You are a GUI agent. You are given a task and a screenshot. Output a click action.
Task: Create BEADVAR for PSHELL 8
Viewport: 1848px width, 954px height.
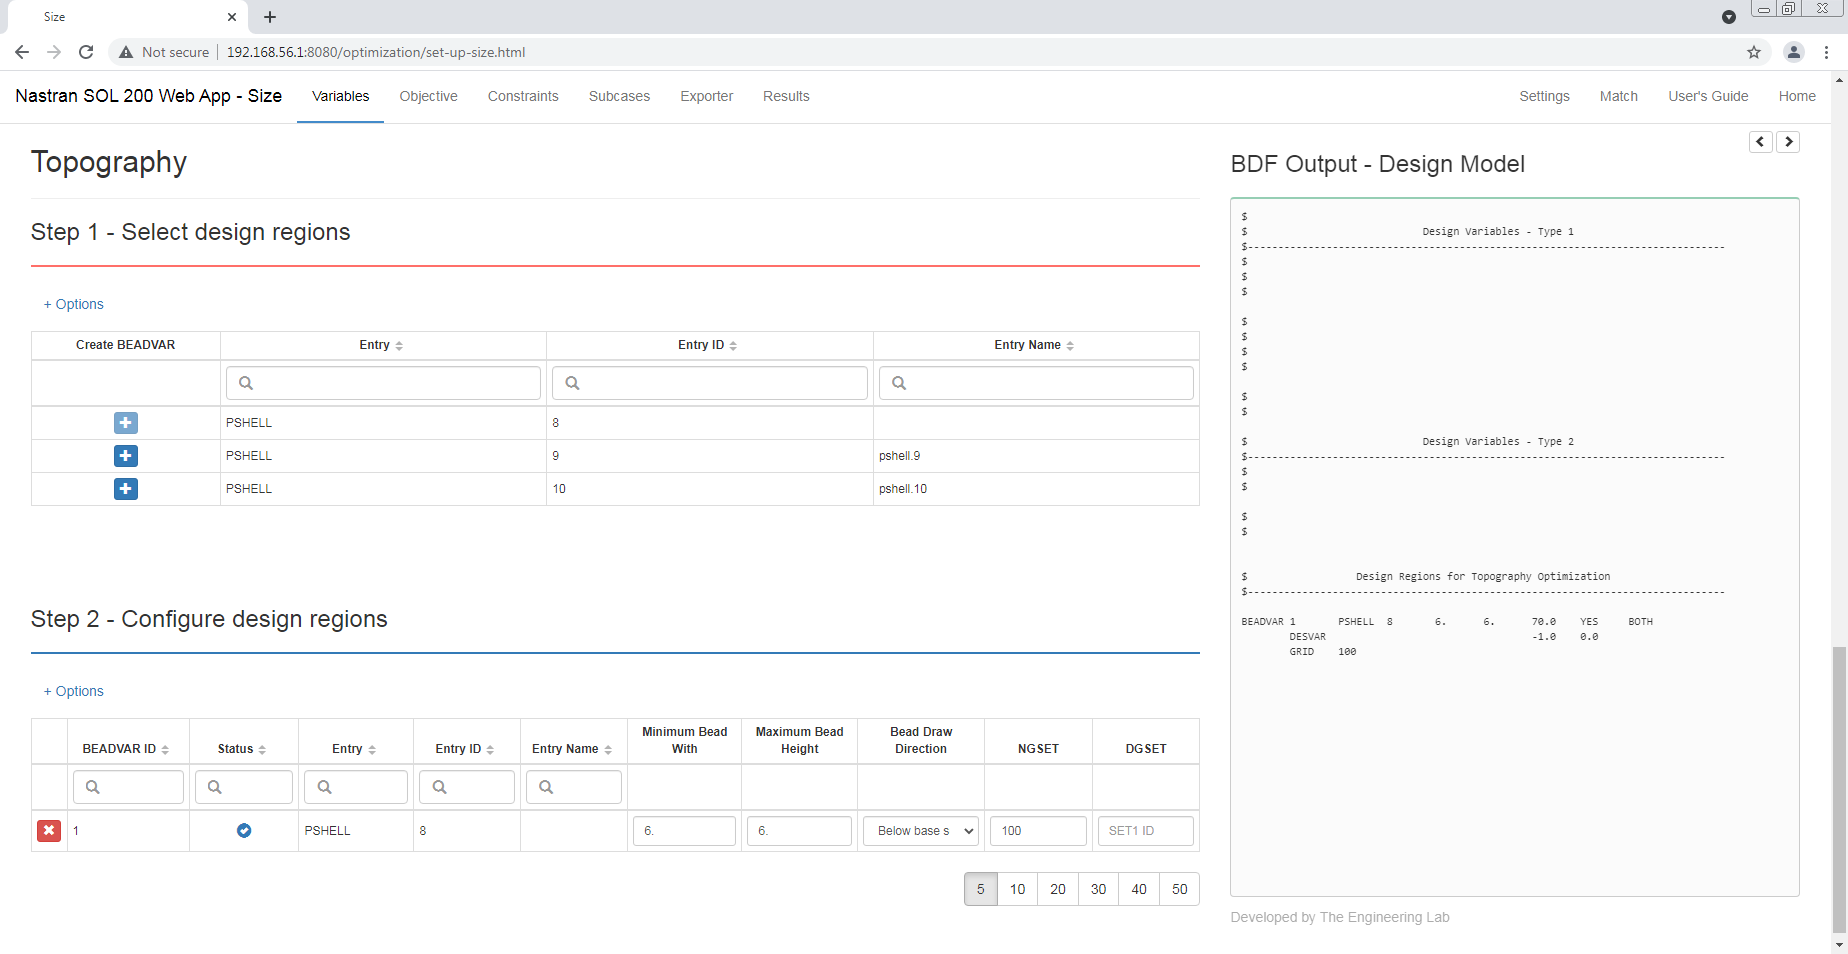click(x=126, y=423)
